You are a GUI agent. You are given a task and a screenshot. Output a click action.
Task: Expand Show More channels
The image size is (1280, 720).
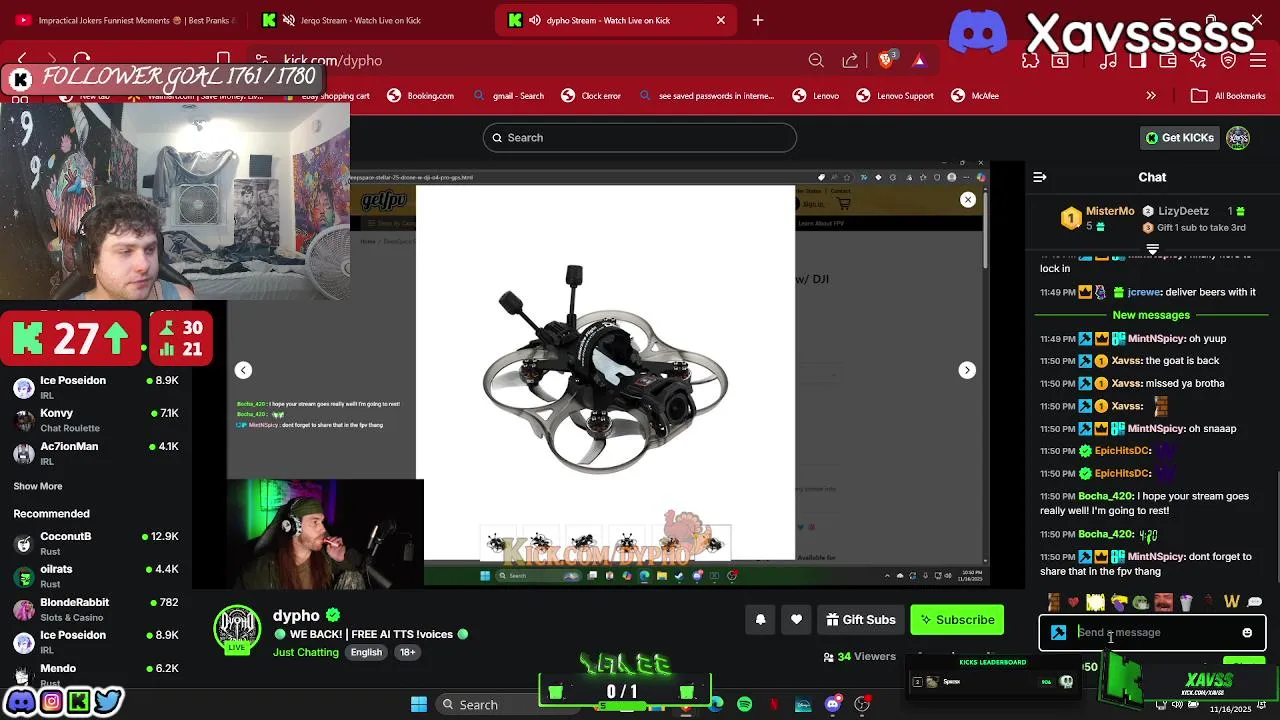pyautogui.click(x=38, y=486)
